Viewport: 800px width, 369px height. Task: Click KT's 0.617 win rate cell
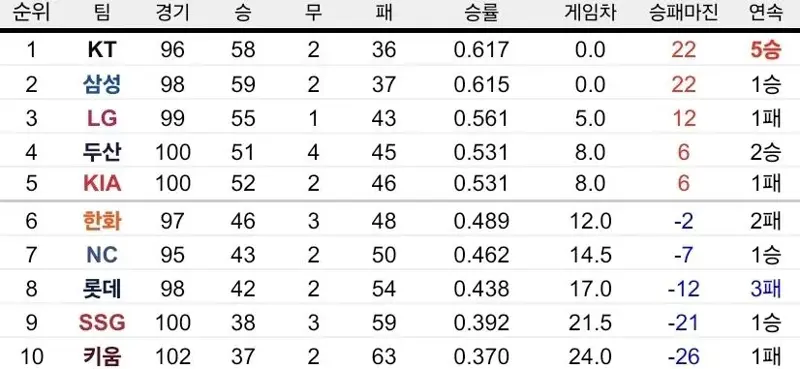point(481,50)
